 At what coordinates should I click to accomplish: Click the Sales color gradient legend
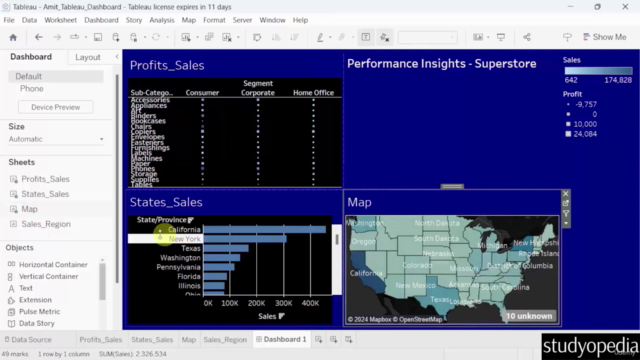pos(598,71)
